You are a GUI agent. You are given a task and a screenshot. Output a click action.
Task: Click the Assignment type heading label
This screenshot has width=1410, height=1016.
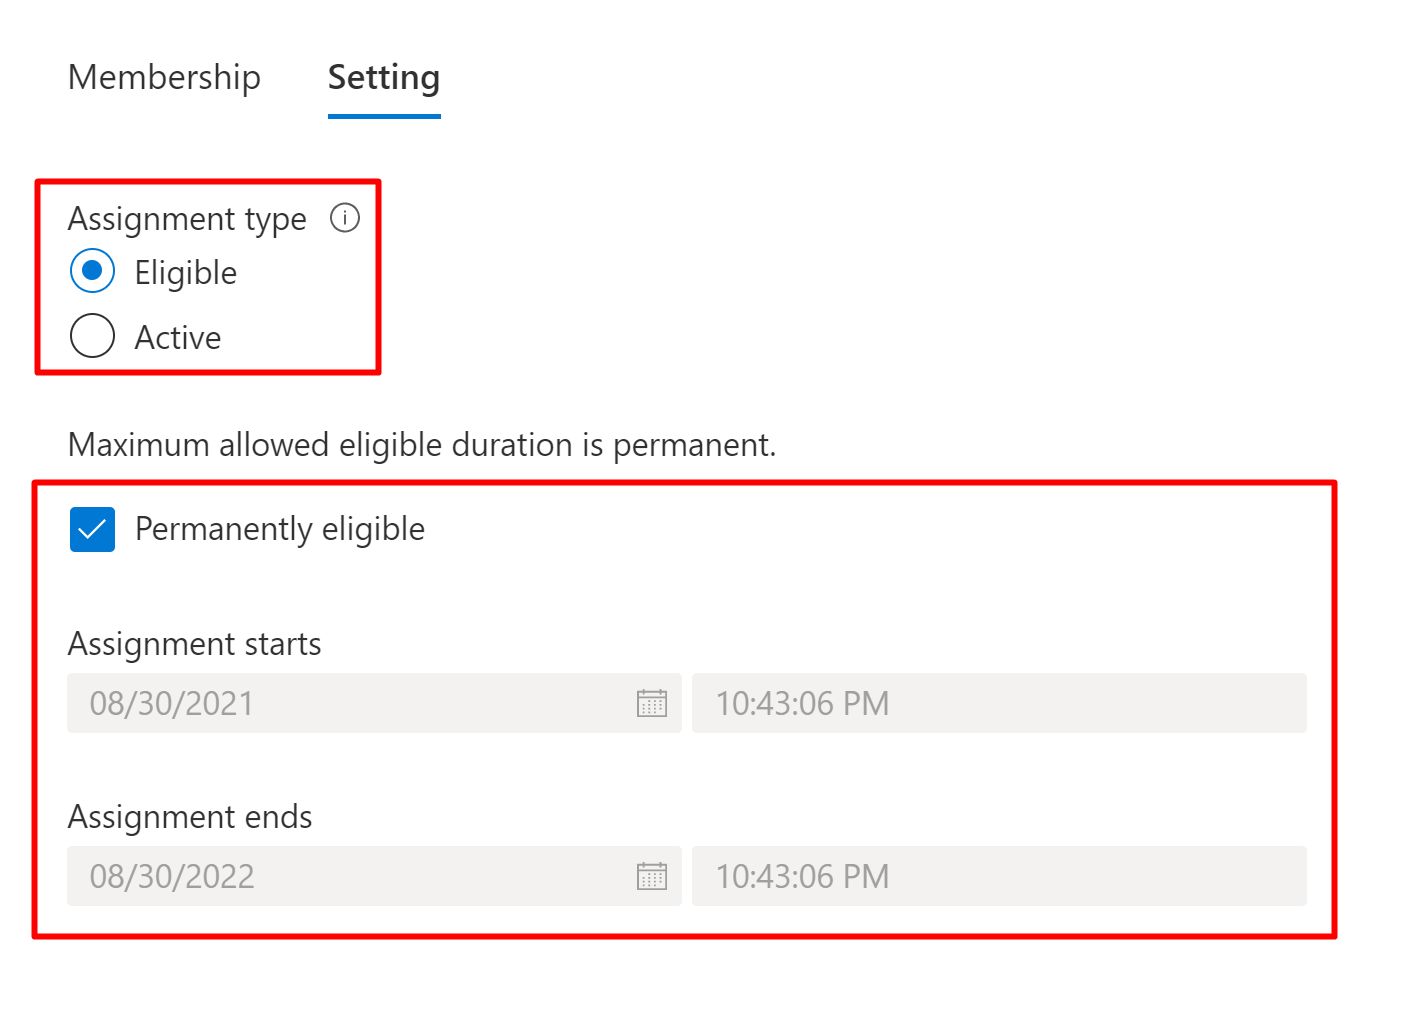pos(187,219)
